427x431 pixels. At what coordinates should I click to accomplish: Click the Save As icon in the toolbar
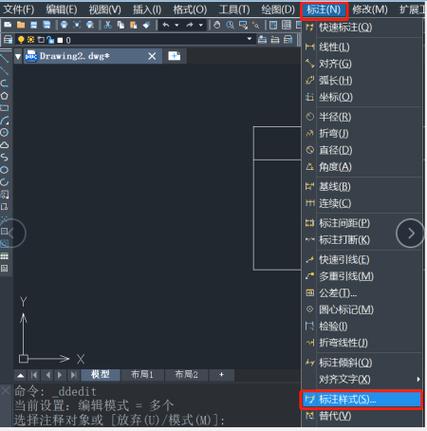coord(47,25)
